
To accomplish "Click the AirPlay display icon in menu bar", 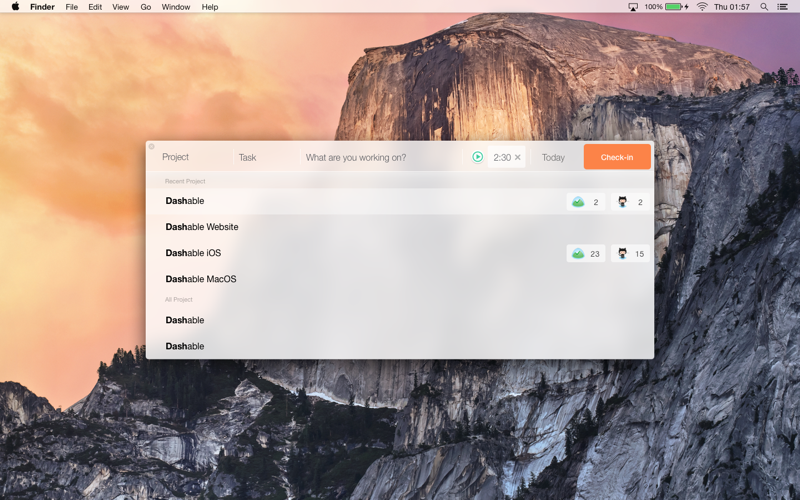I will pyautogui.click(x=633, y=7).
